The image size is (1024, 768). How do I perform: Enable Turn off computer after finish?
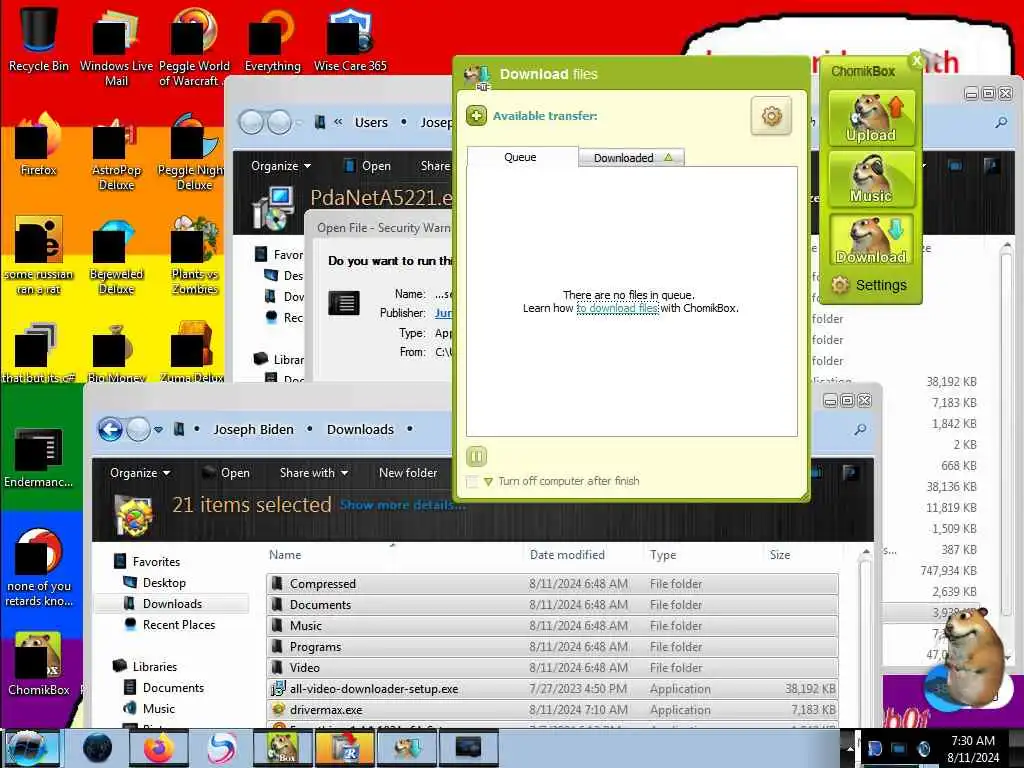(472, 482)
